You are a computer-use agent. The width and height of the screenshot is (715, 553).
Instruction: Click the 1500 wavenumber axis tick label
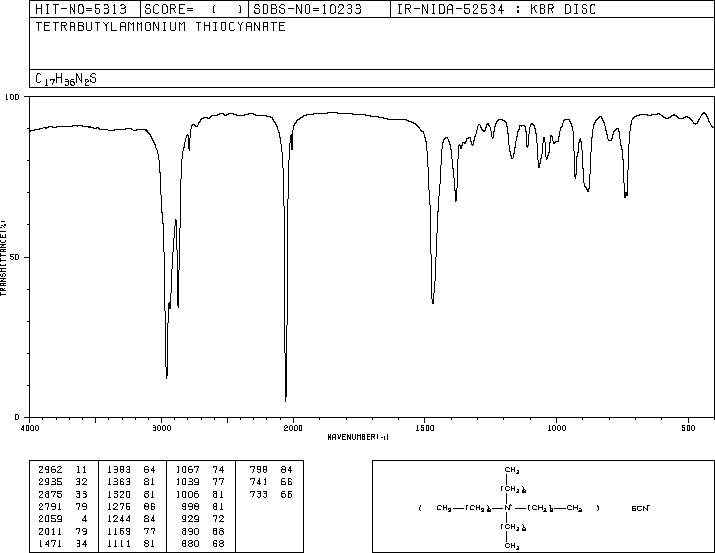(425, 428)
